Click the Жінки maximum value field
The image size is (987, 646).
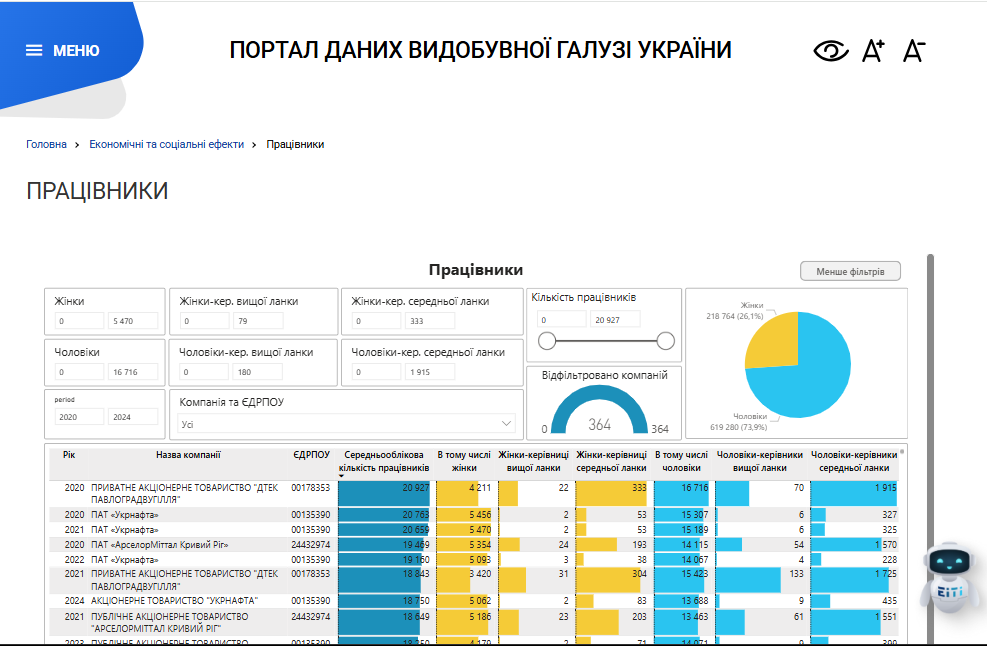[x=133, y=322]
